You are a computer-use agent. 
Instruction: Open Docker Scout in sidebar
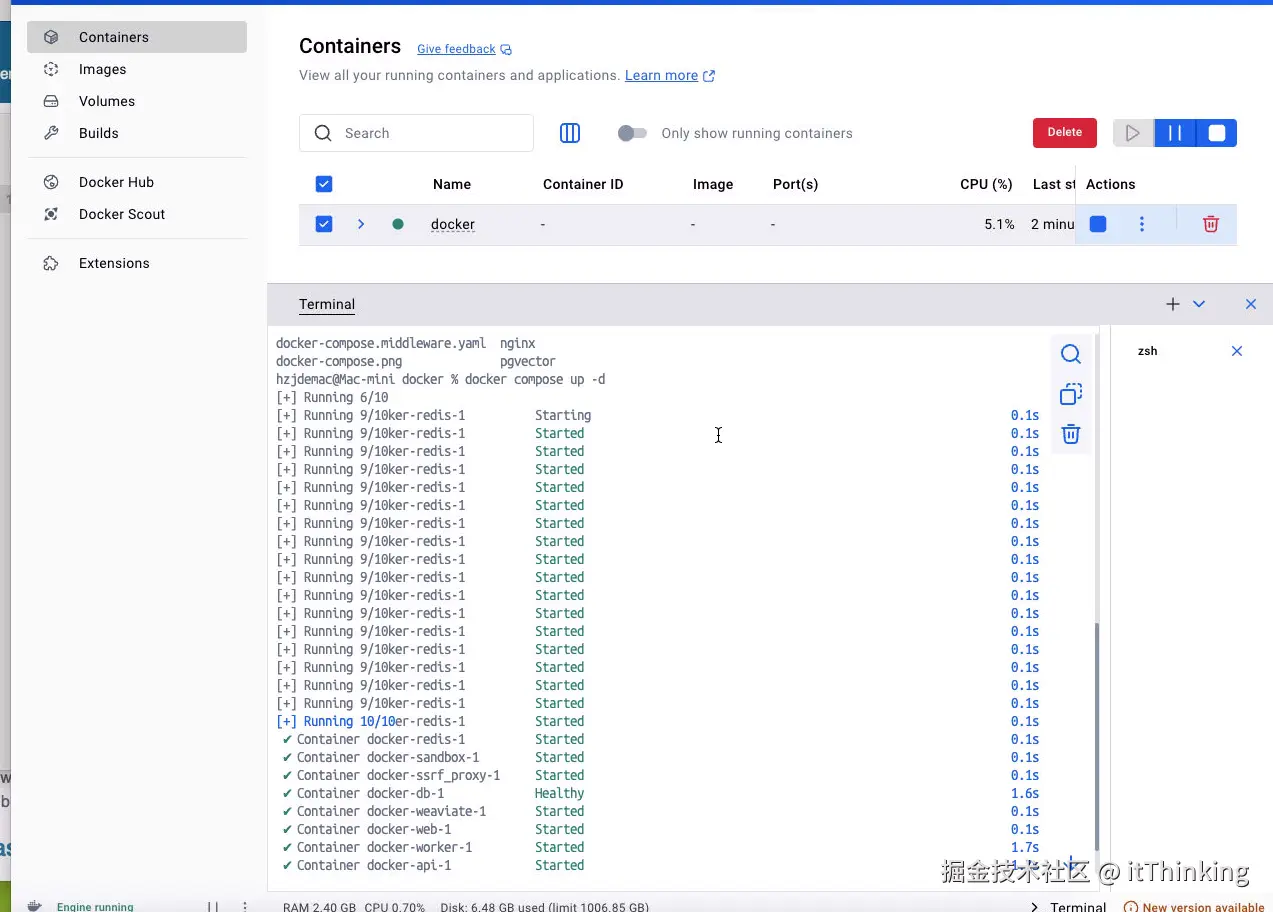(x=137, y=214)
